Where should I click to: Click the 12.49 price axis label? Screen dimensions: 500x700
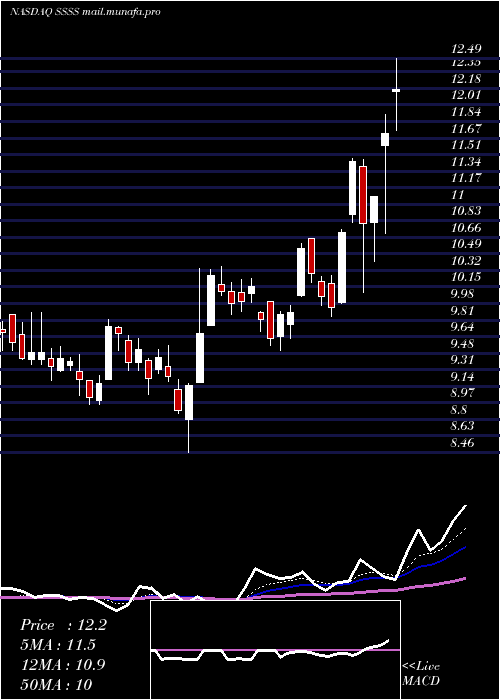click(466, 49)
